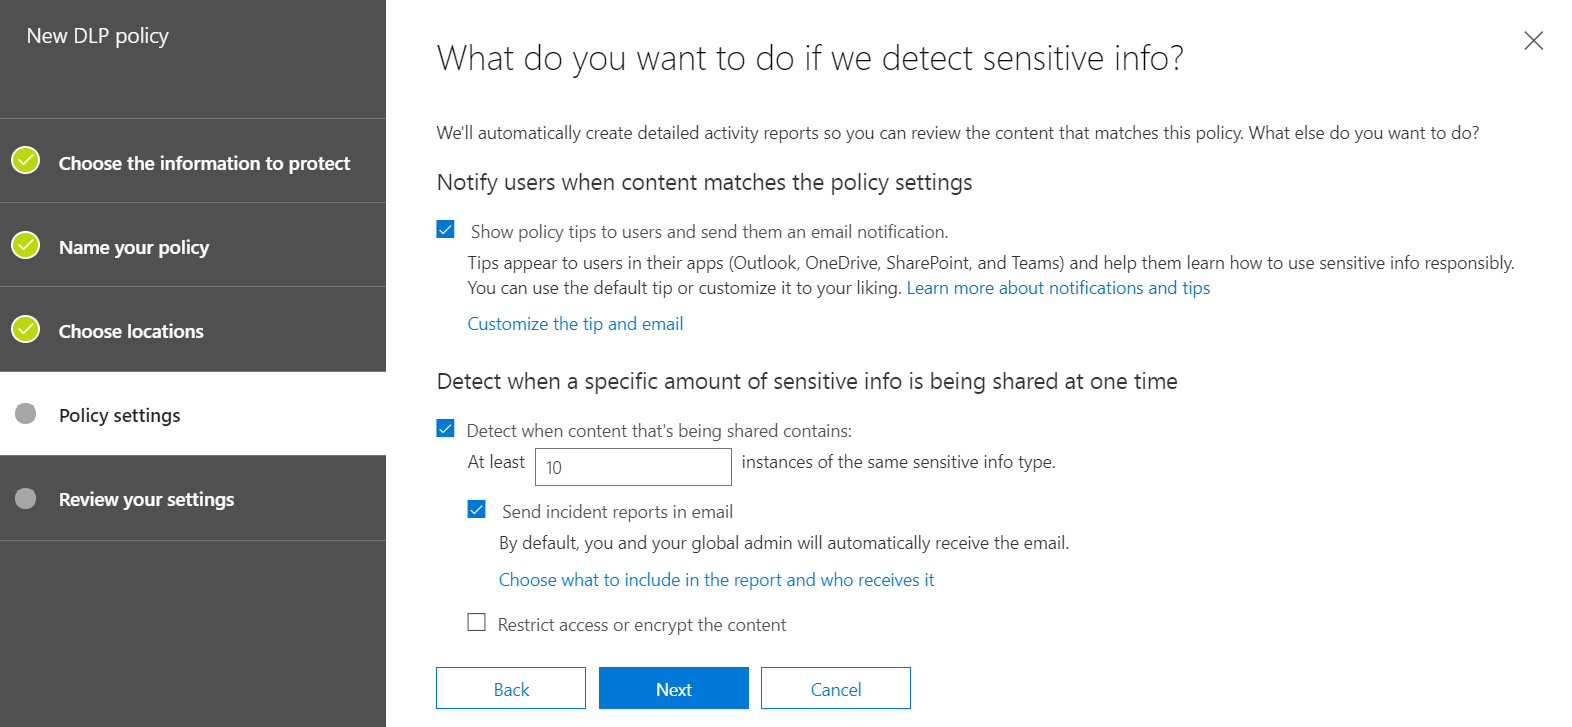The height and width of the screenshot is (727, 1572).
Task: Click "Learn more about notifications and tips"
Action: click(x=1057, y=287)
